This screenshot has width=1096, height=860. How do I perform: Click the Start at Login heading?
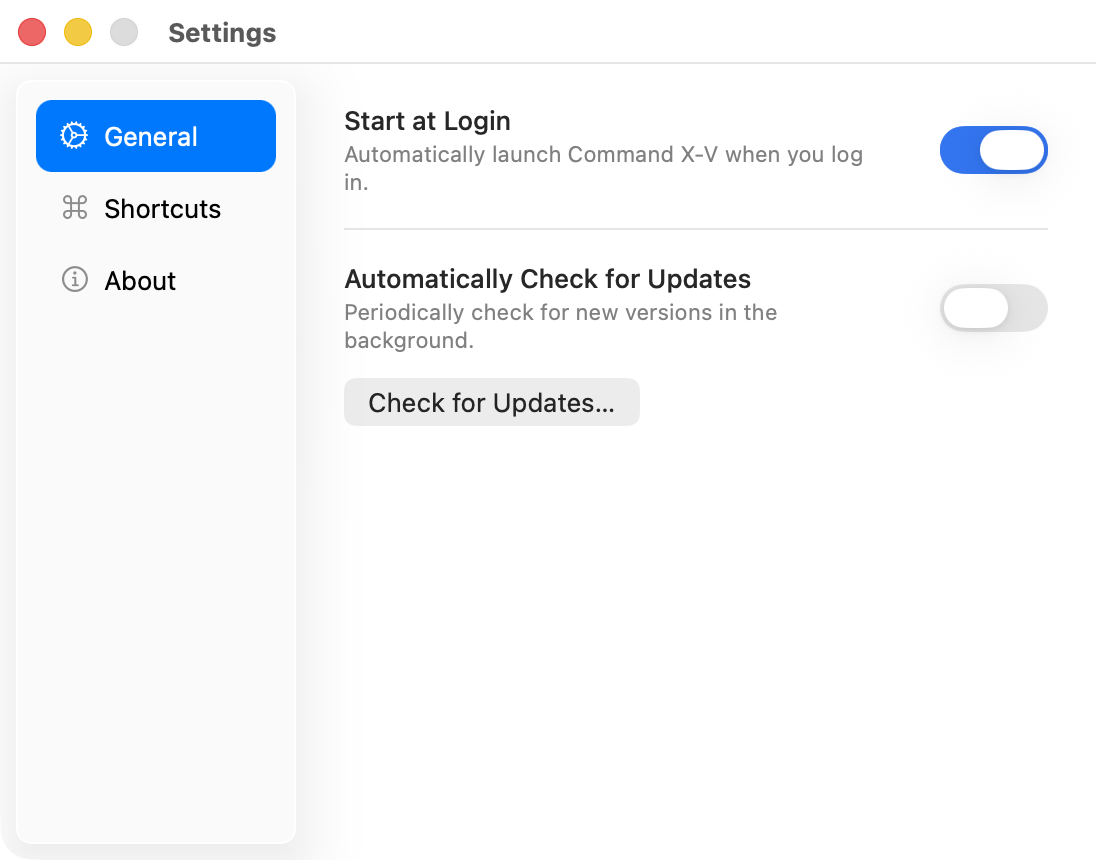pyautogui.click(x=427, y=121)
